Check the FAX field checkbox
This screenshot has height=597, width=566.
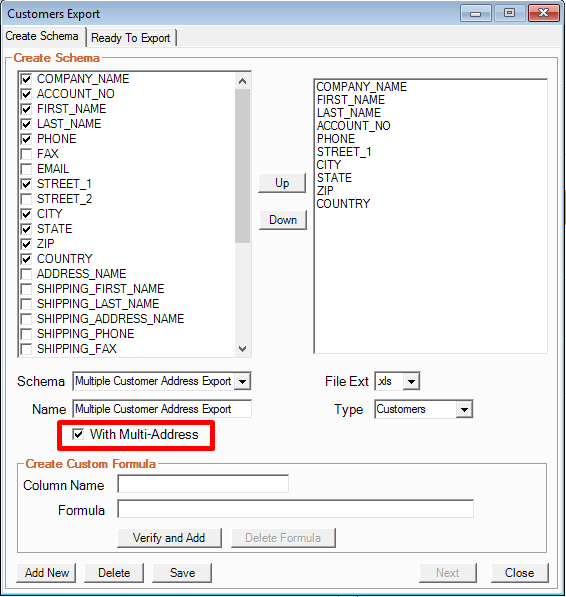pyautogui.click(x=26, y=154)
